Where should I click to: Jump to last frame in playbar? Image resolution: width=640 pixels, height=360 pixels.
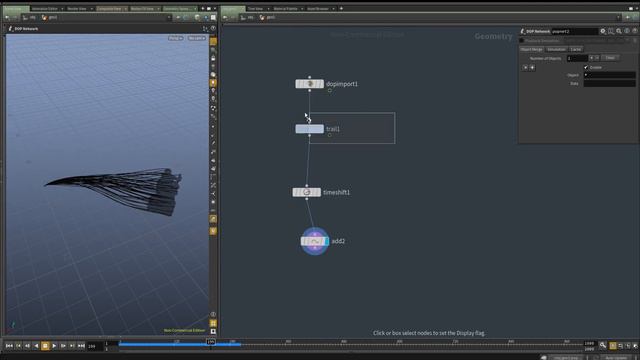click(x=81, y=346)
